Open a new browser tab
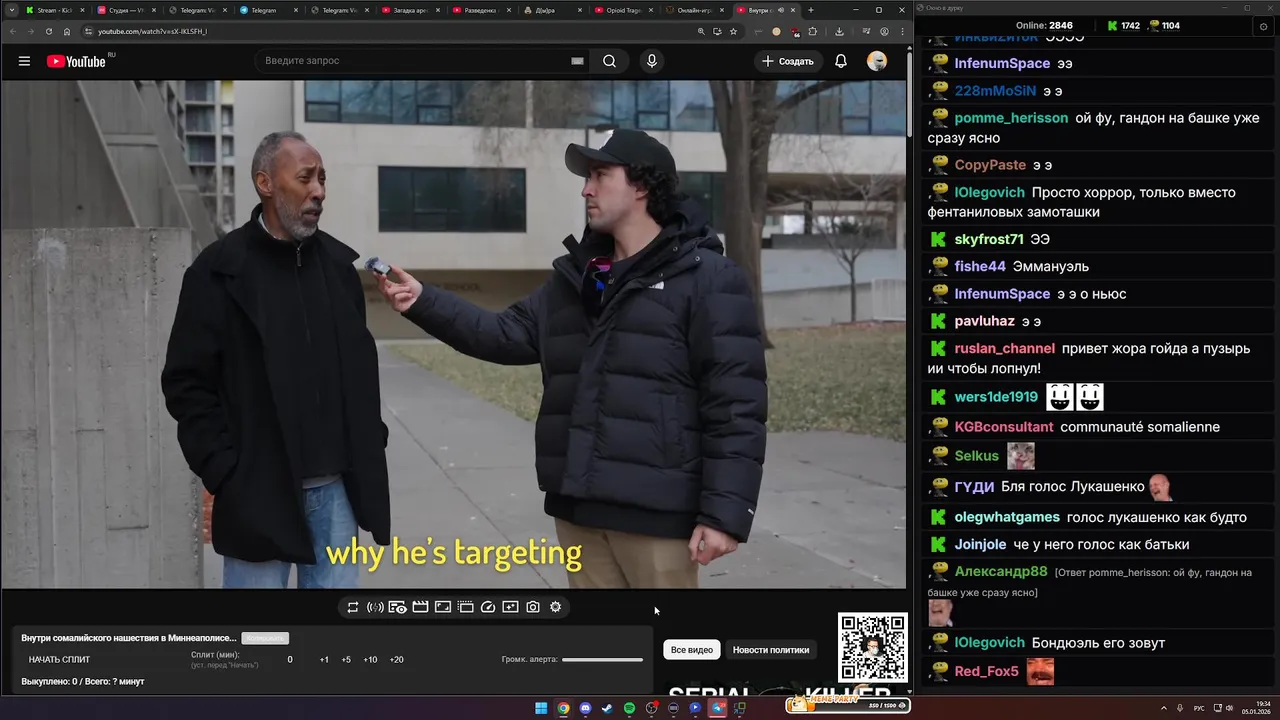1280x720 pixels. pyautogui.click(x=811, y=10)
